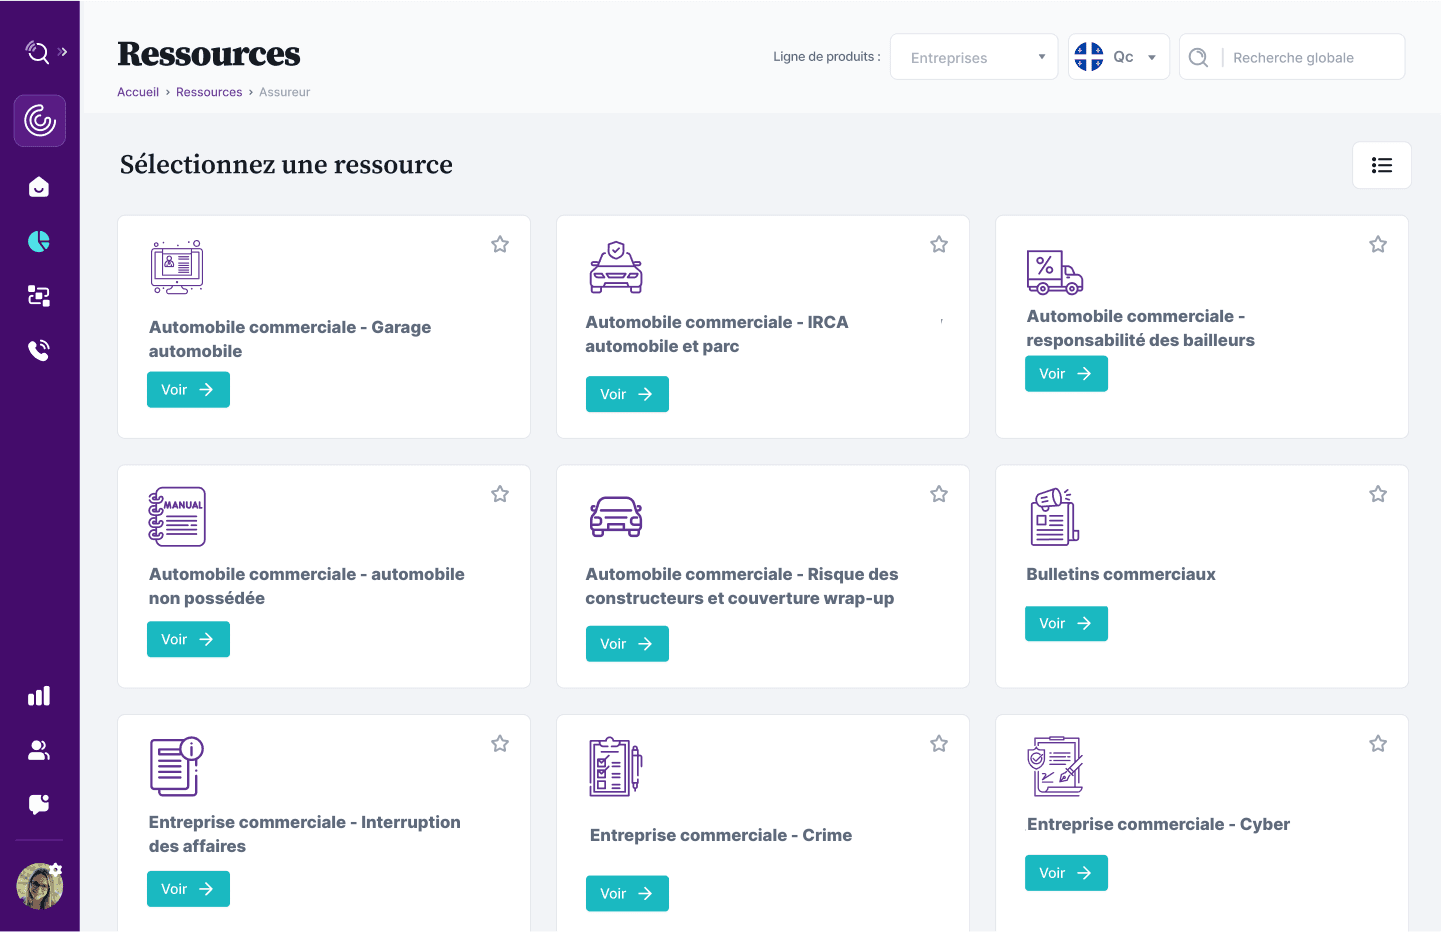Click Voir for Entreprise commerciale - Cyber
Screen dimensions: 1441x932
tap(1065, 873)
